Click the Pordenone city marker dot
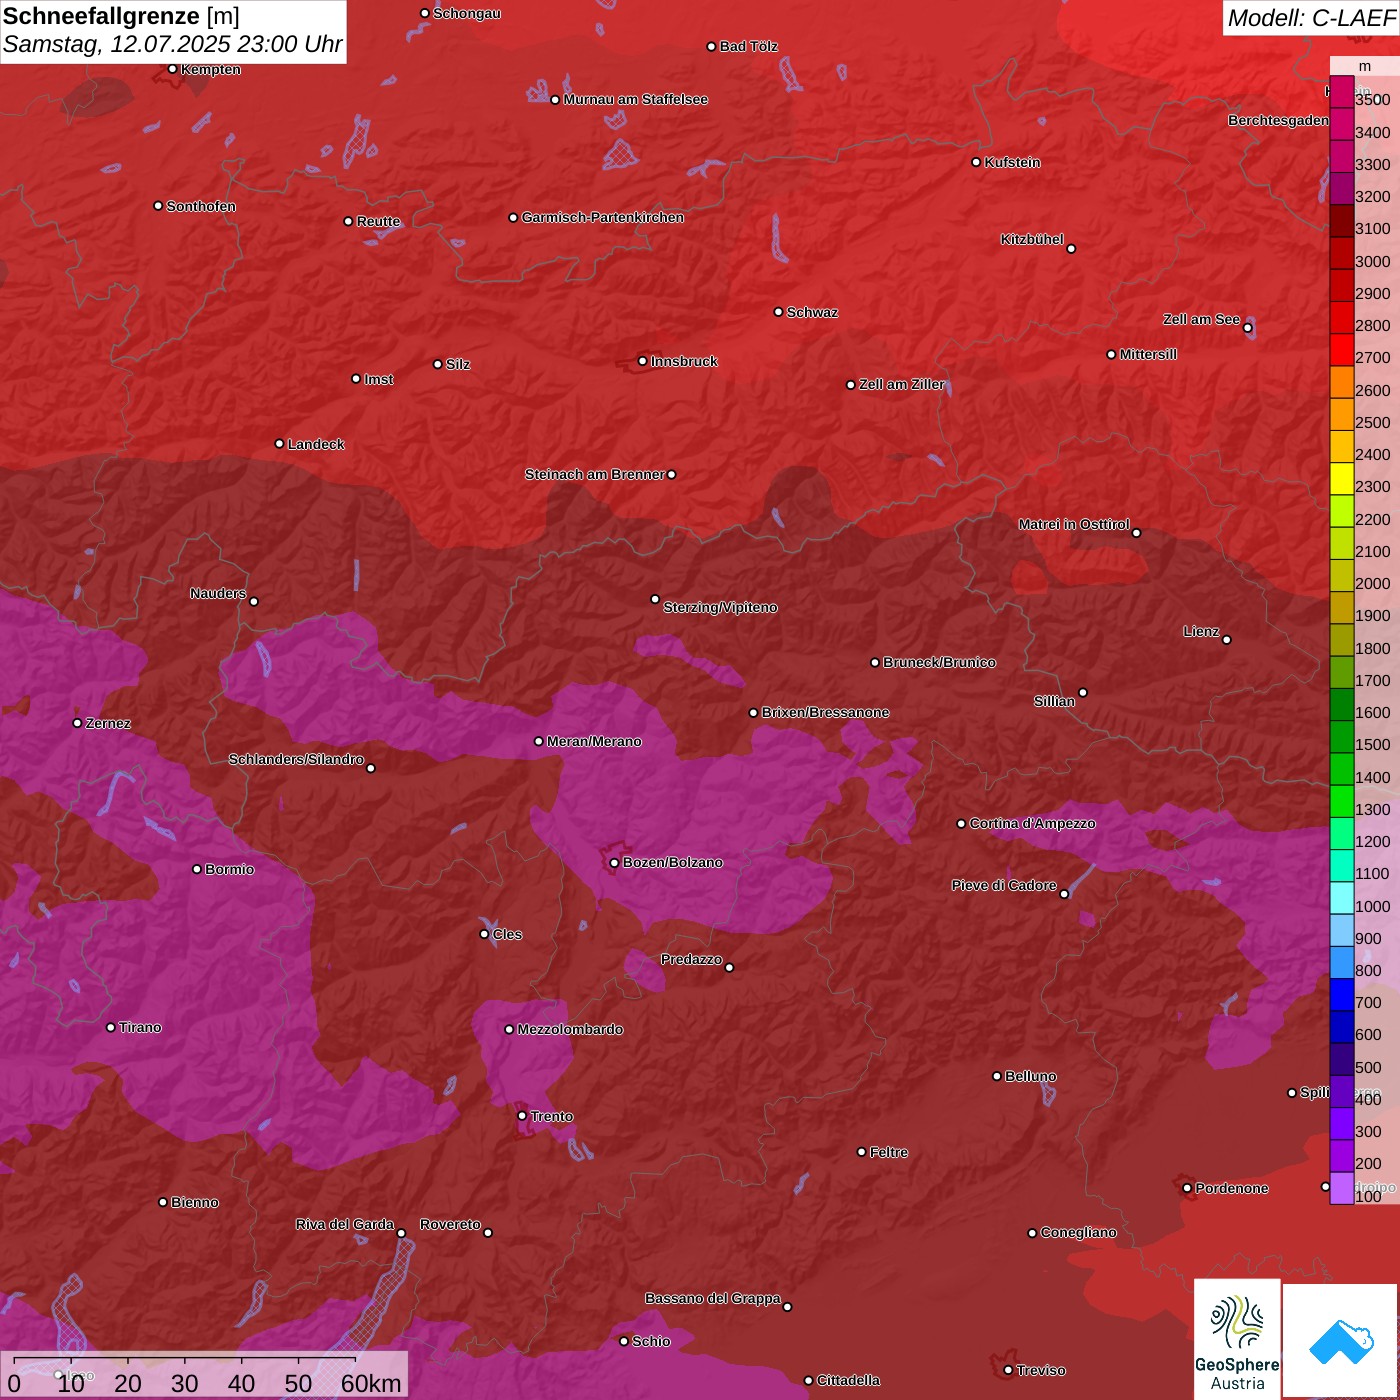 pyautogui.click(x=1187, y=1188)
